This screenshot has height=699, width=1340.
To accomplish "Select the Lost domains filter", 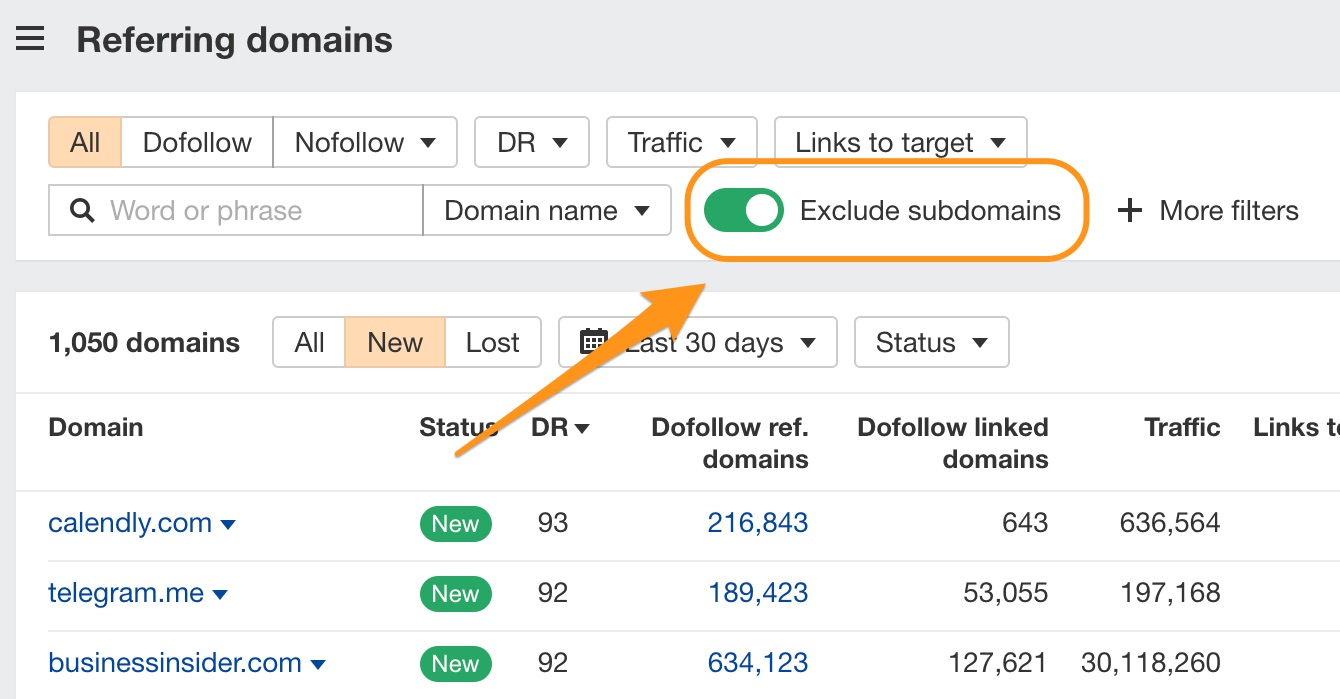I will [492, 343].
